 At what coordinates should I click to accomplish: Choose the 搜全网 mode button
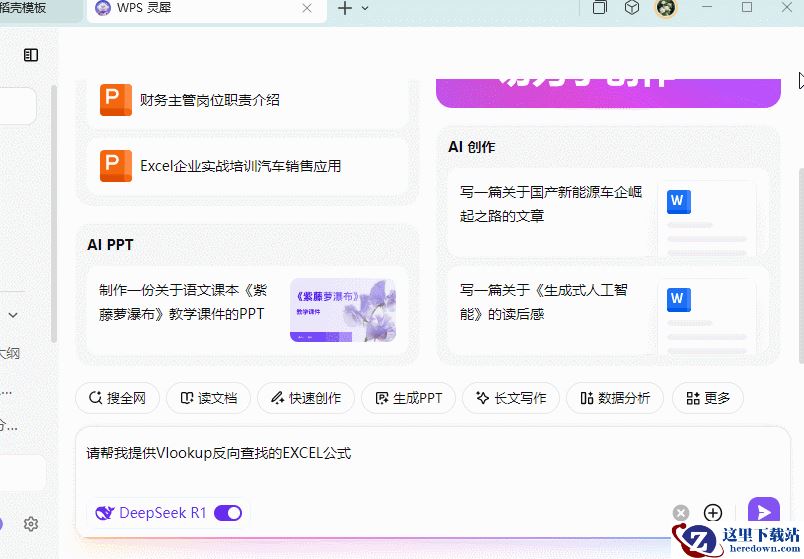click(117, 398)
